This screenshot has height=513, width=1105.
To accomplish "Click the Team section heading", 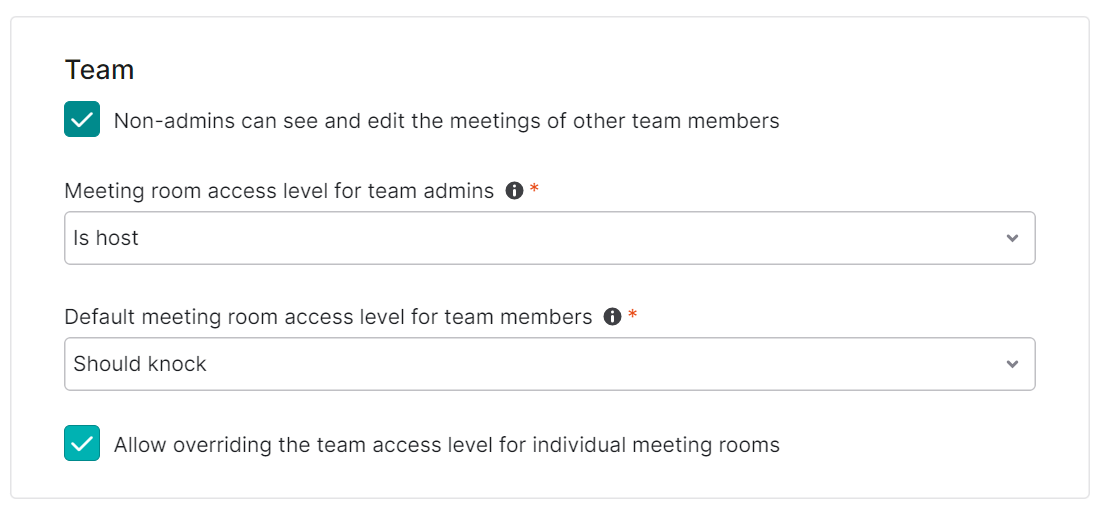I will point(99,70).
